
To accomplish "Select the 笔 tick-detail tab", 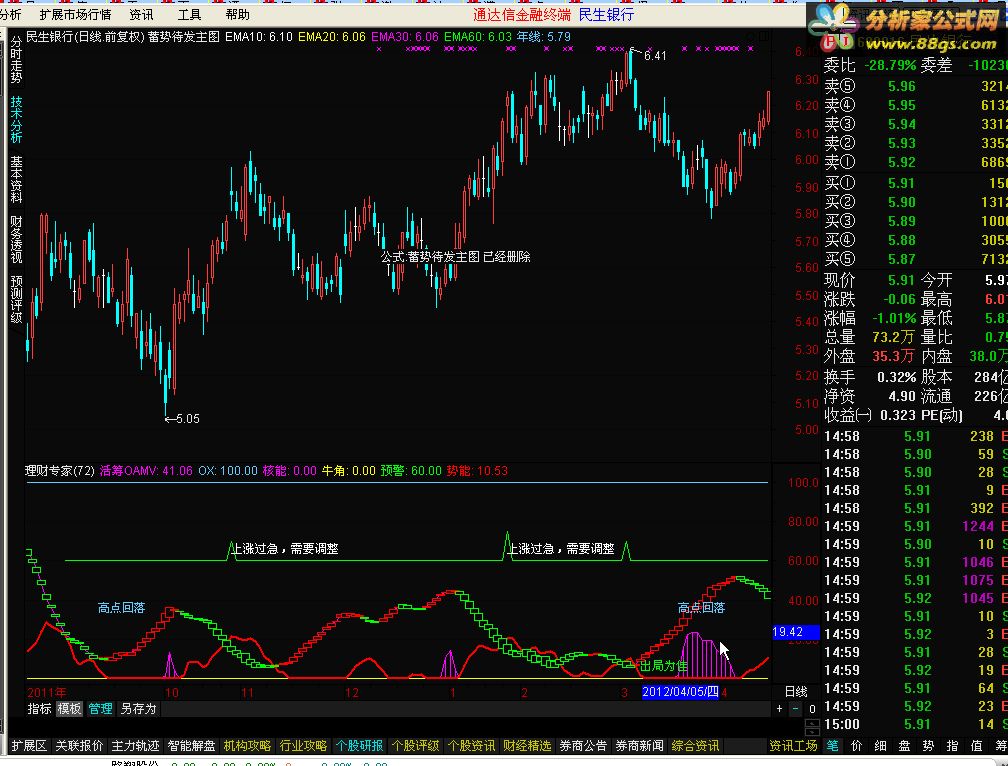I will 832,745.
